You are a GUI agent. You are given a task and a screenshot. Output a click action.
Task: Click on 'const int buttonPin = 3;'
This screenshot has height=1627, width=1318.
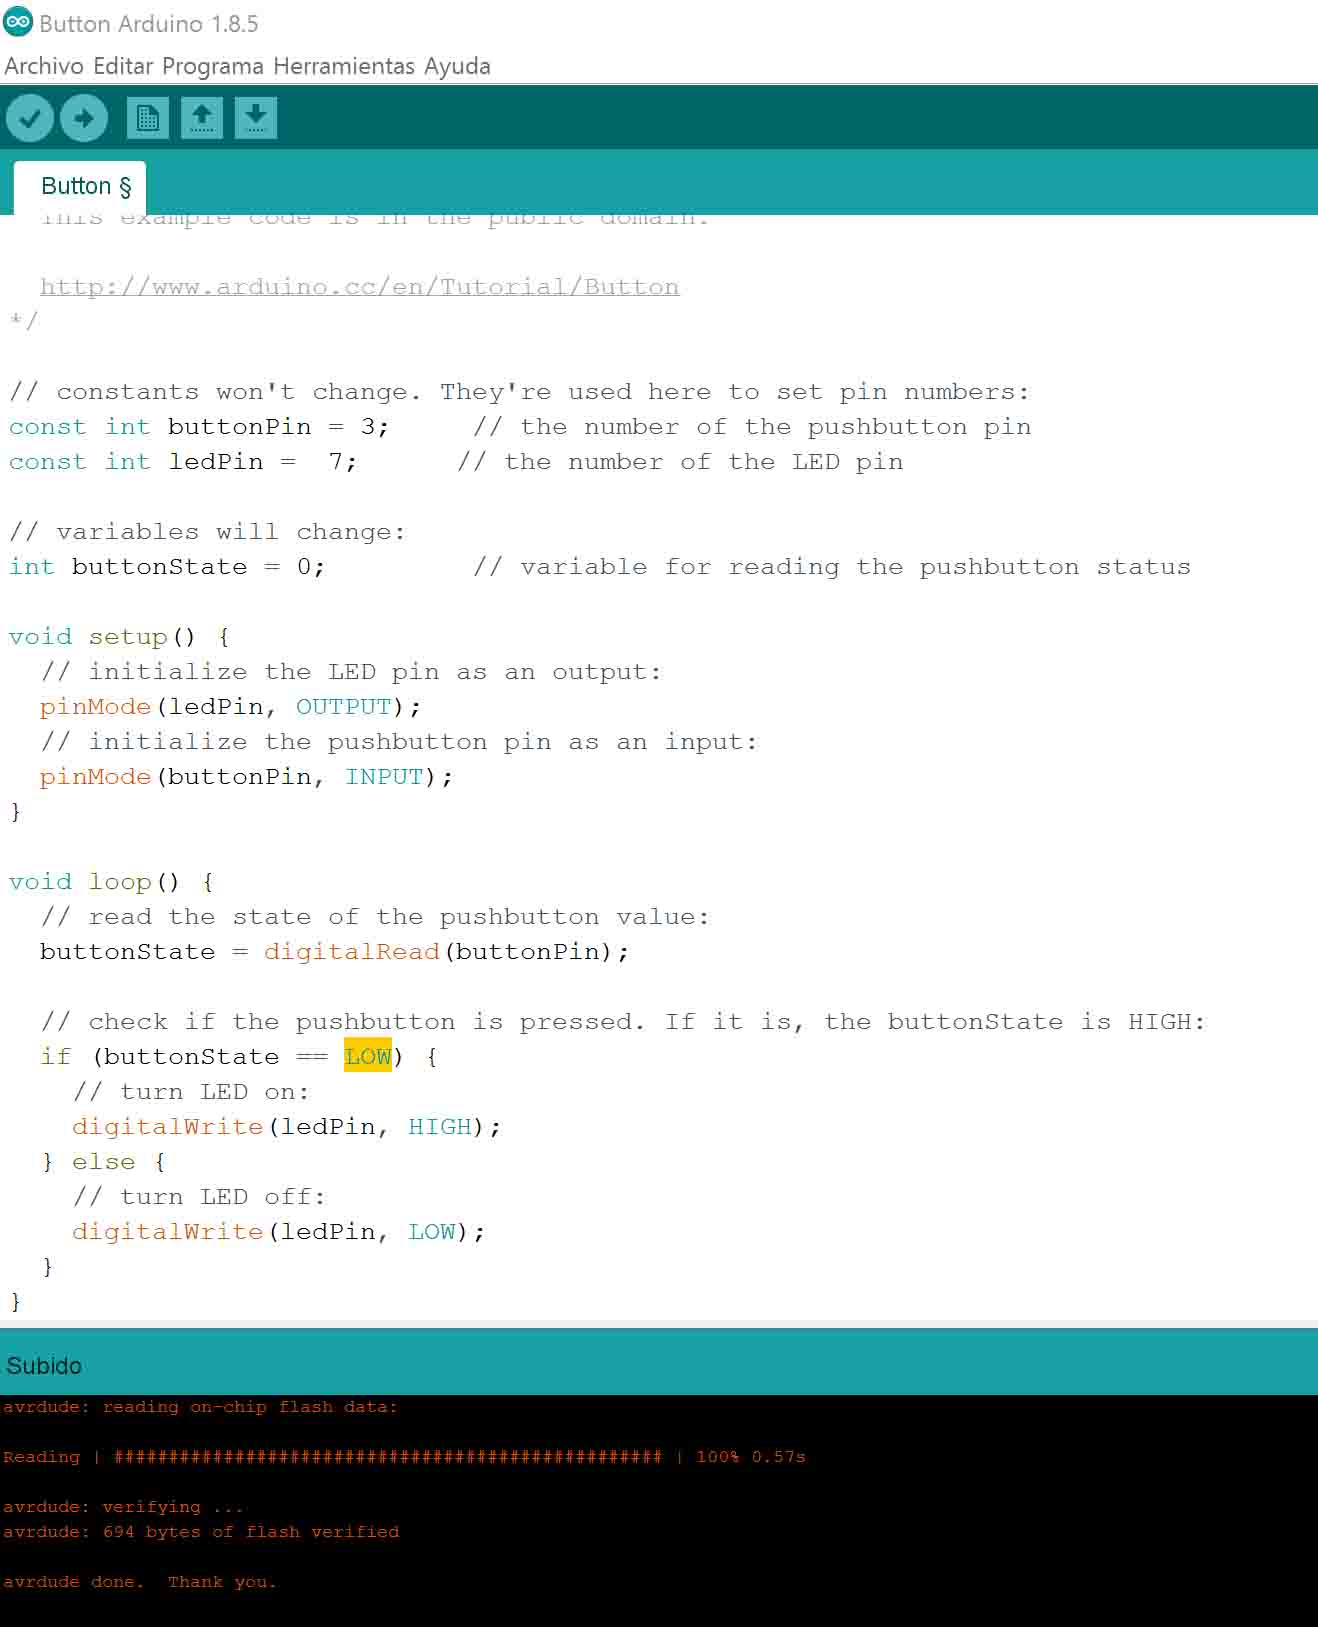pos(199,427)
